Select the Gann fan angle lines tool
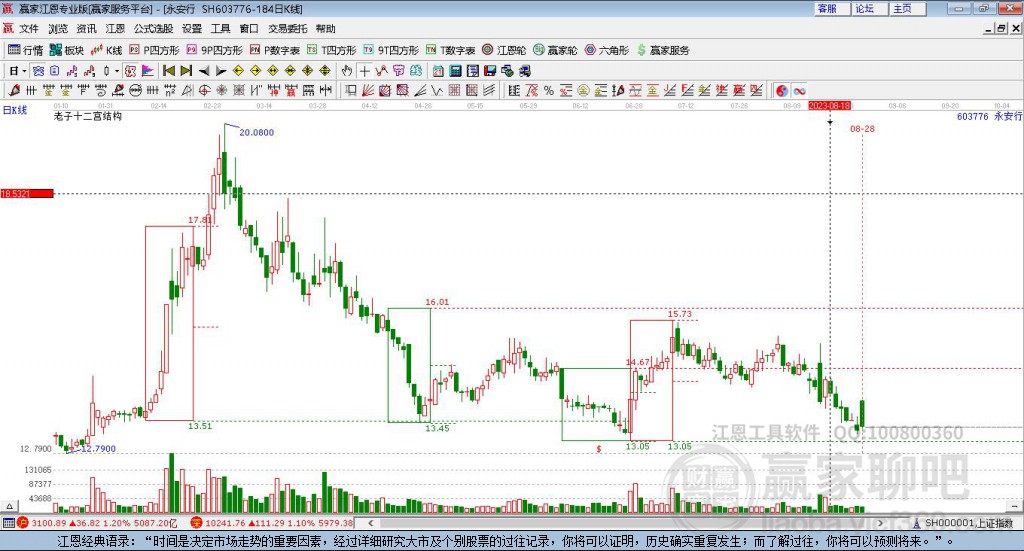 (x=368, y=91)
